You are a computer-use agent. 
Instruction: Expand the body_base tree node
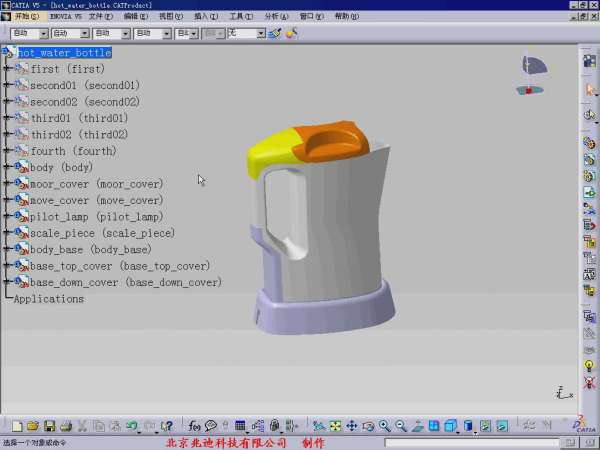tap(6, 249)
